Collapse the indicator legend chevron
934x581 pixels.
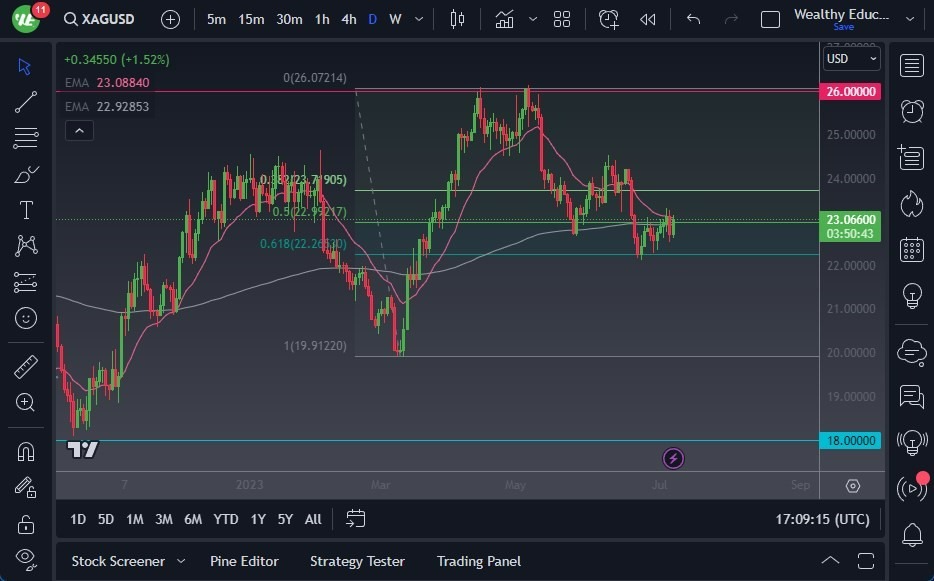pyautogui.click(x=79, y=130)
